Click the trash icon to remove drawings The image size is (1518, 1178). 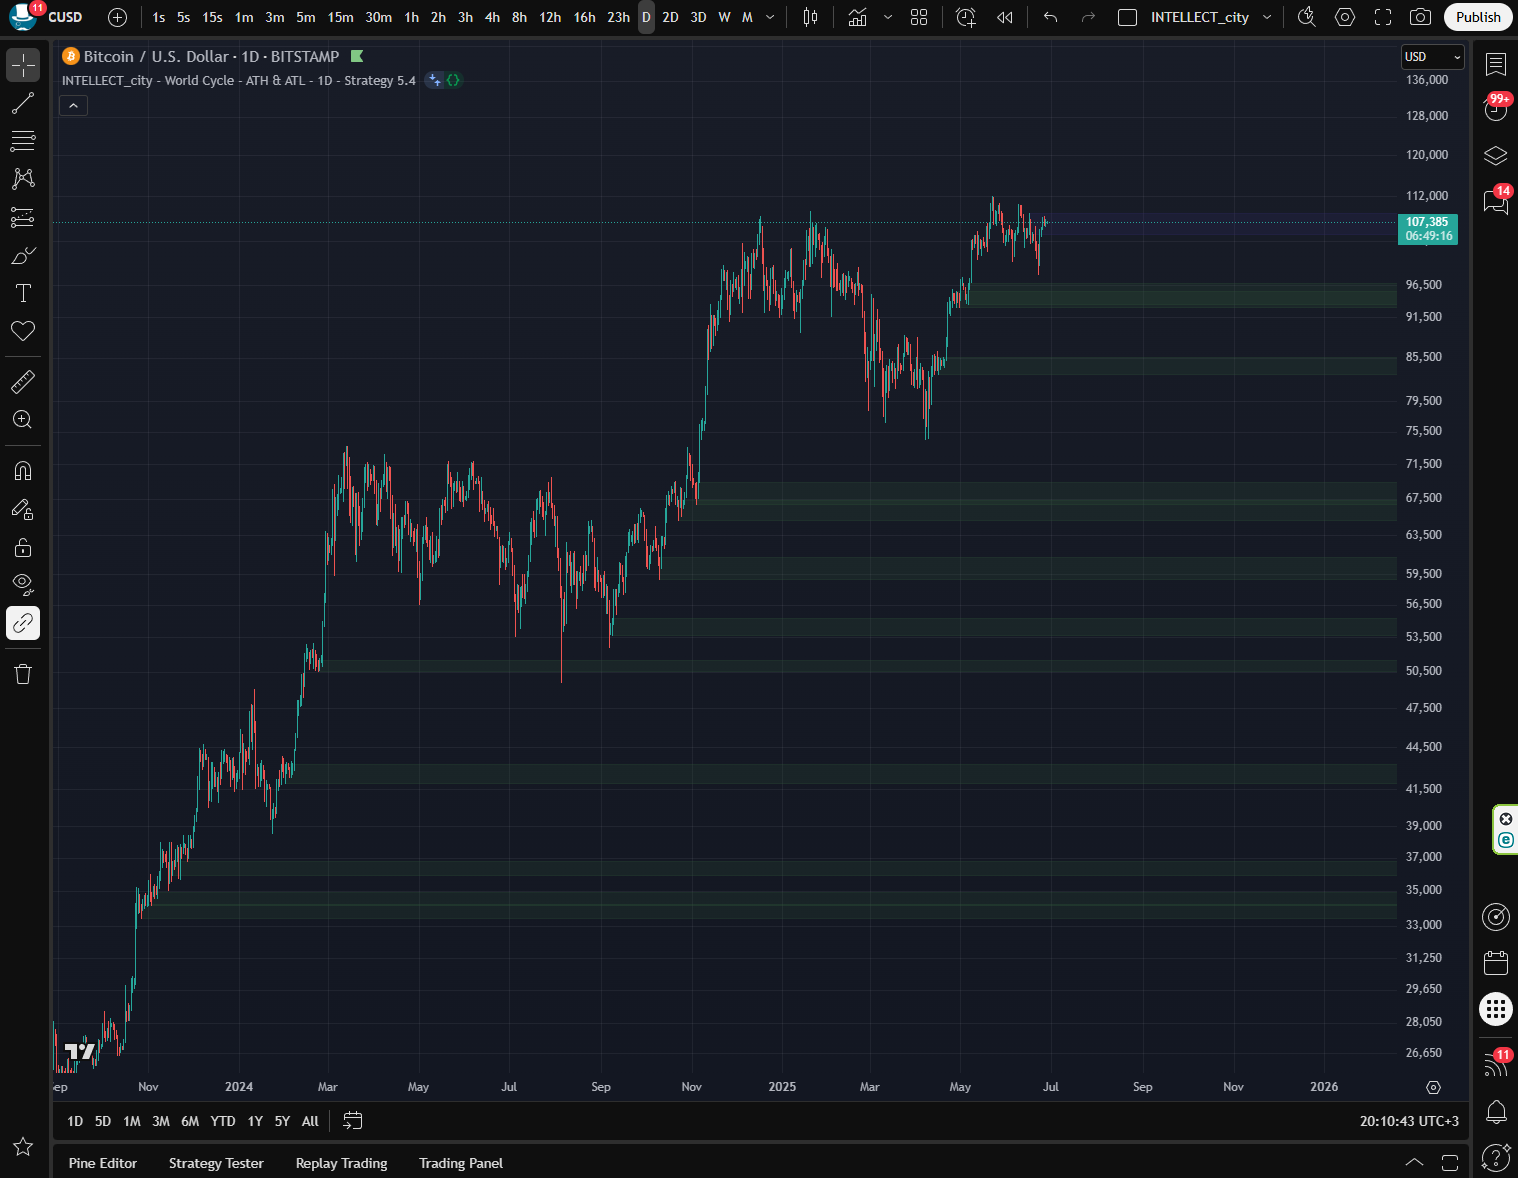pos(23,674)
